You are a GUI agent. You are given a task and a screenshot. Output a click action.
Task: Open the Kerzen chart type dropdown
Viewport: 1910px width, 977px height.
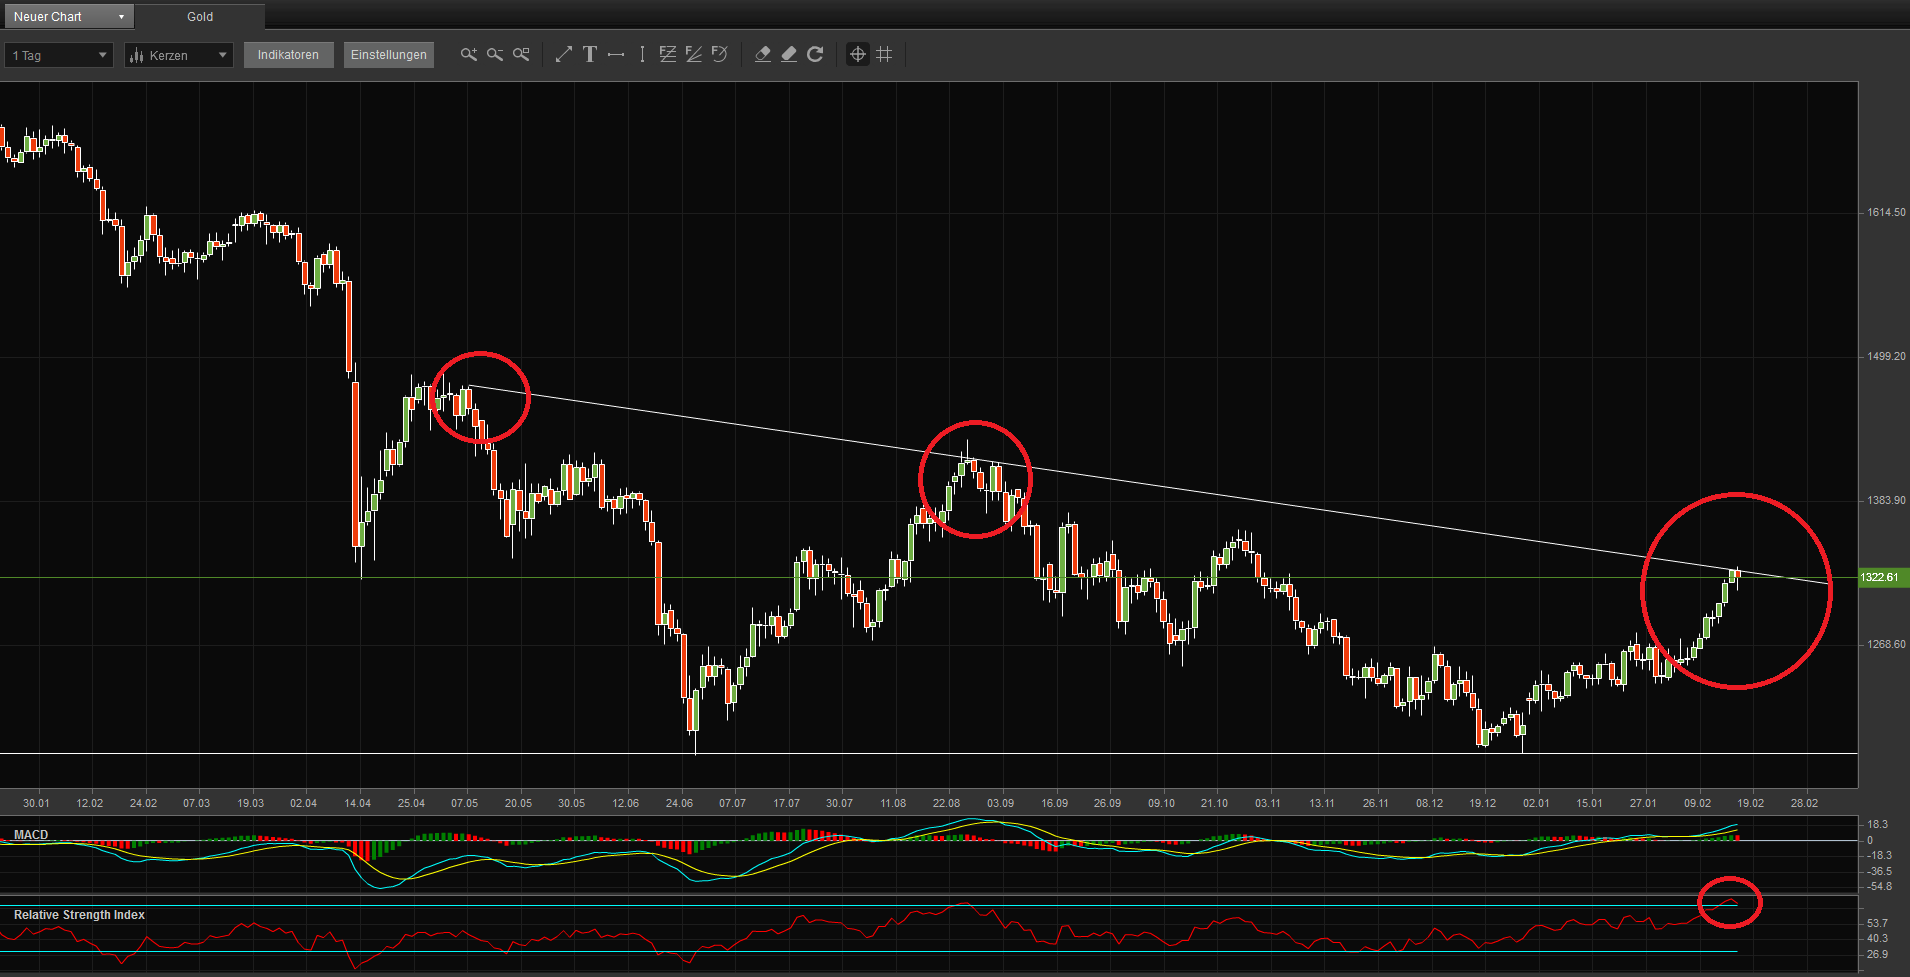point(178,55)
